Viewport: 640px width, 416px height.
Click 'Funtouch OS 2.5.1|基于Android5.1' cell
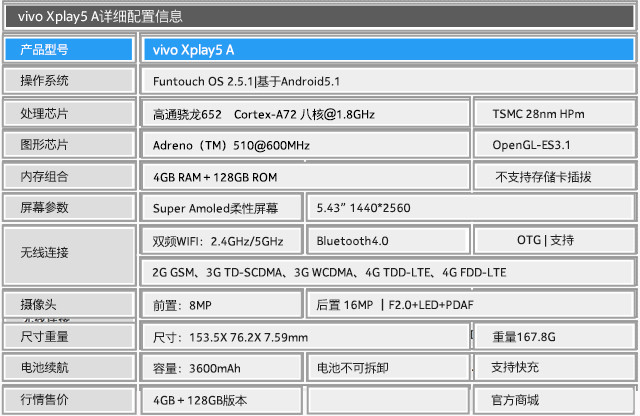(388, 81)
